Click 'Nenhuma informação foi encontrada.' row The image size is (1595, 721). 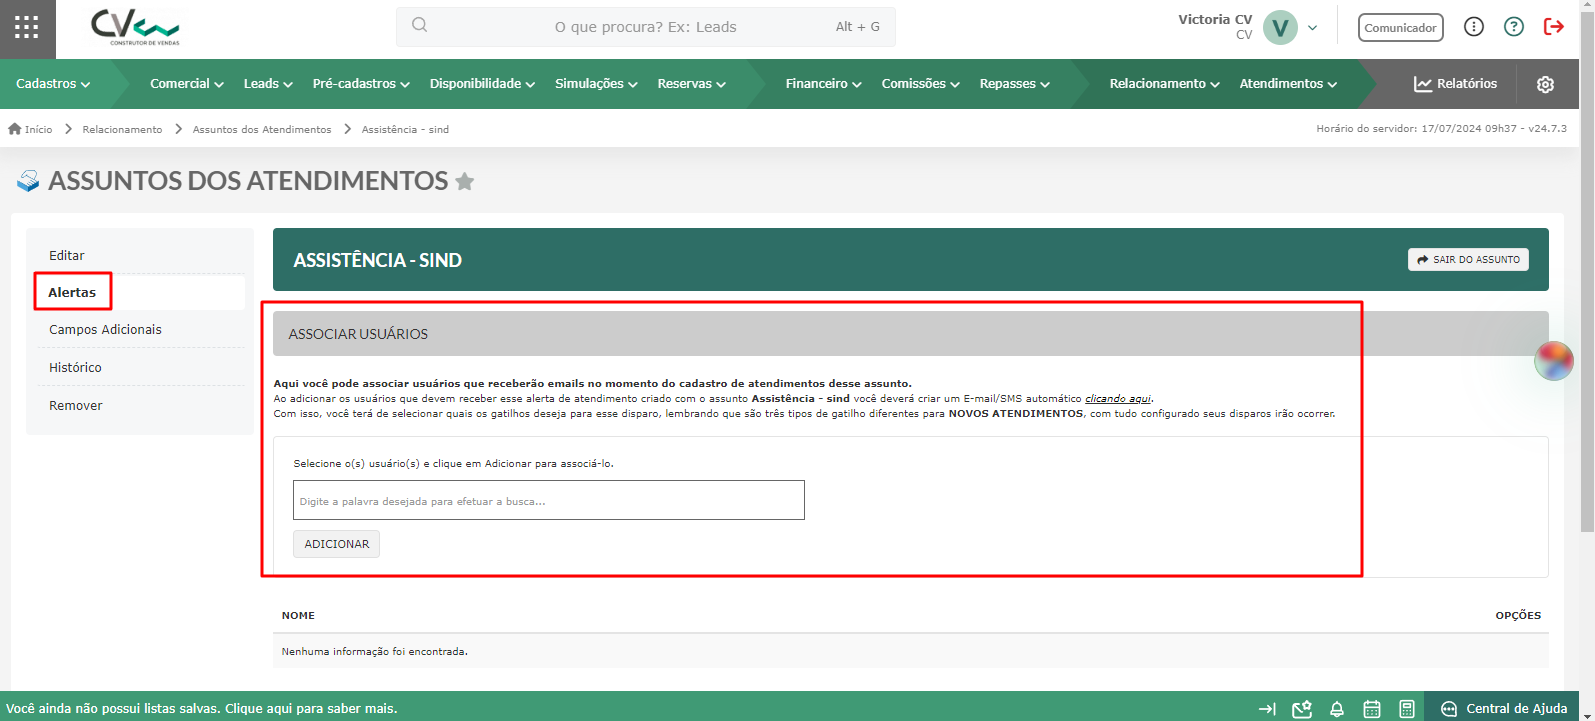[x=911, y=651]
